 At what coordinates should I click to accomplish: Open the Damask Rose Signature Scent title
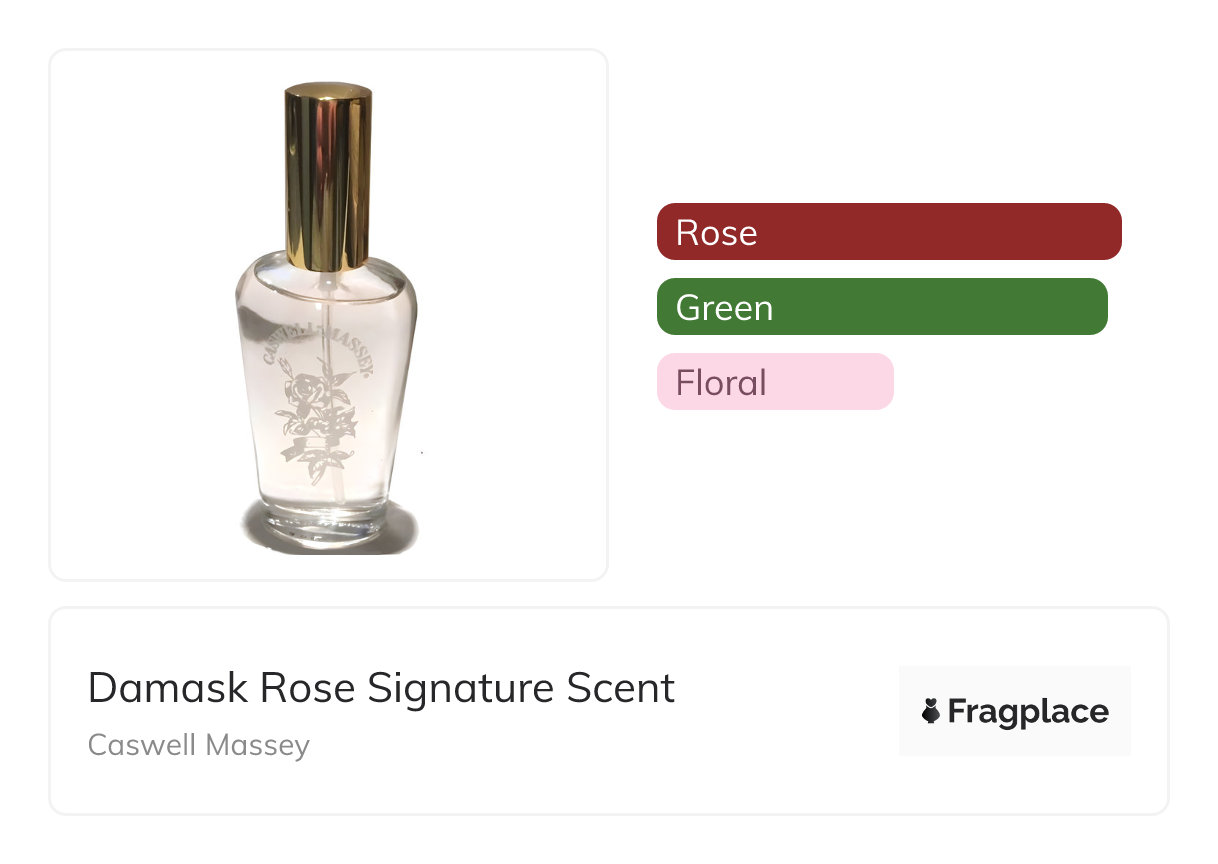381,688
